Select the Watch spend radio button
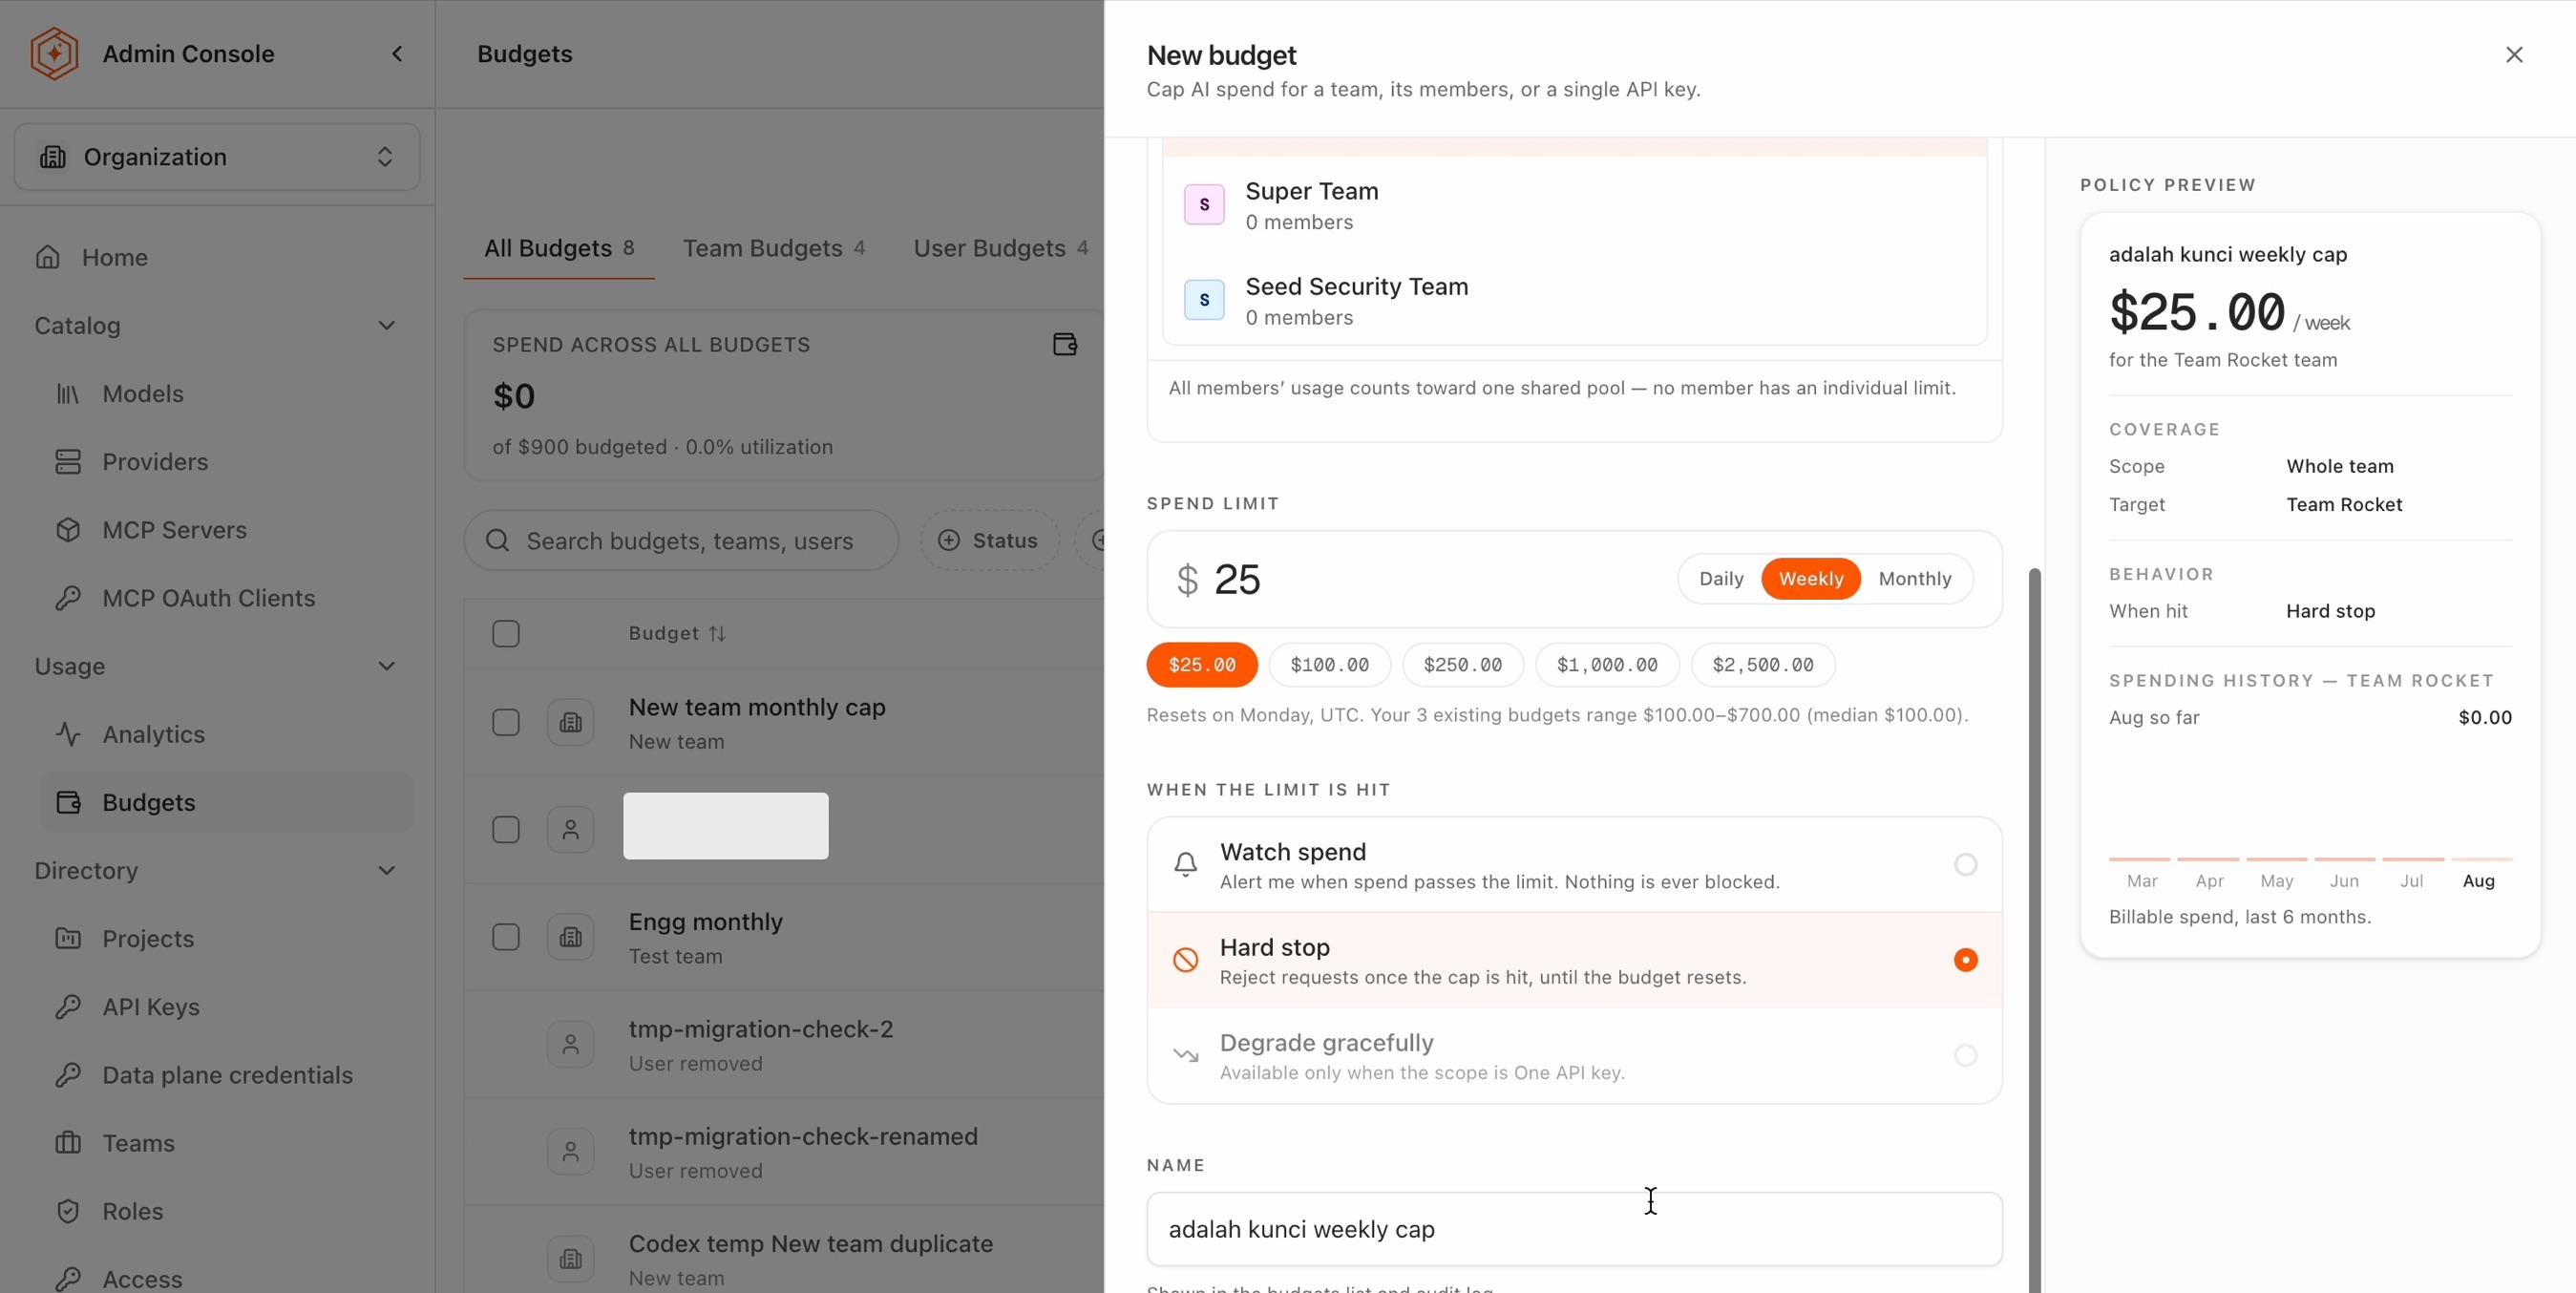Screen dimensions: 2576x1293 [1965, 864]
